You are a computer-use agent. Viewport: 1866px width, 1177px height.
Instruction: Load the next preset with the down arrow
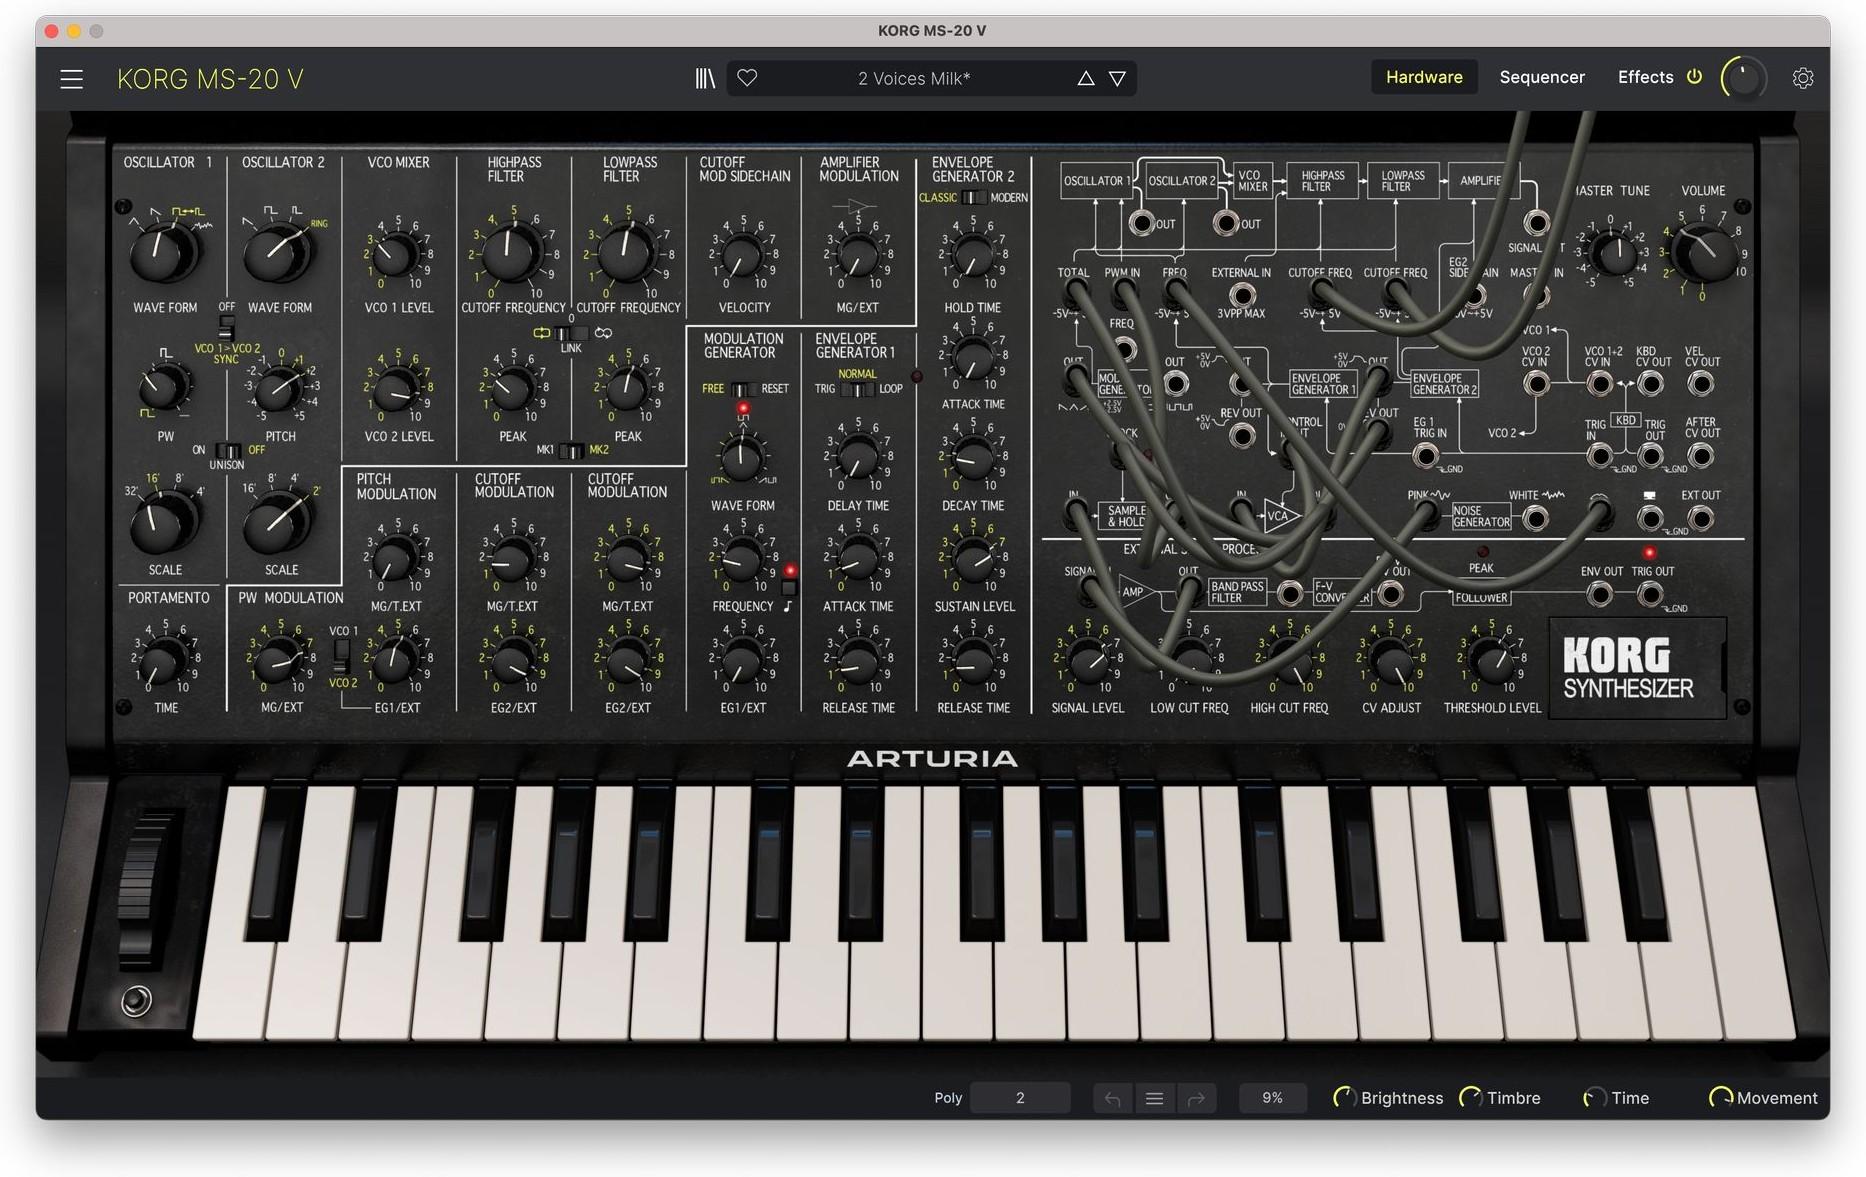(1117, 78)
